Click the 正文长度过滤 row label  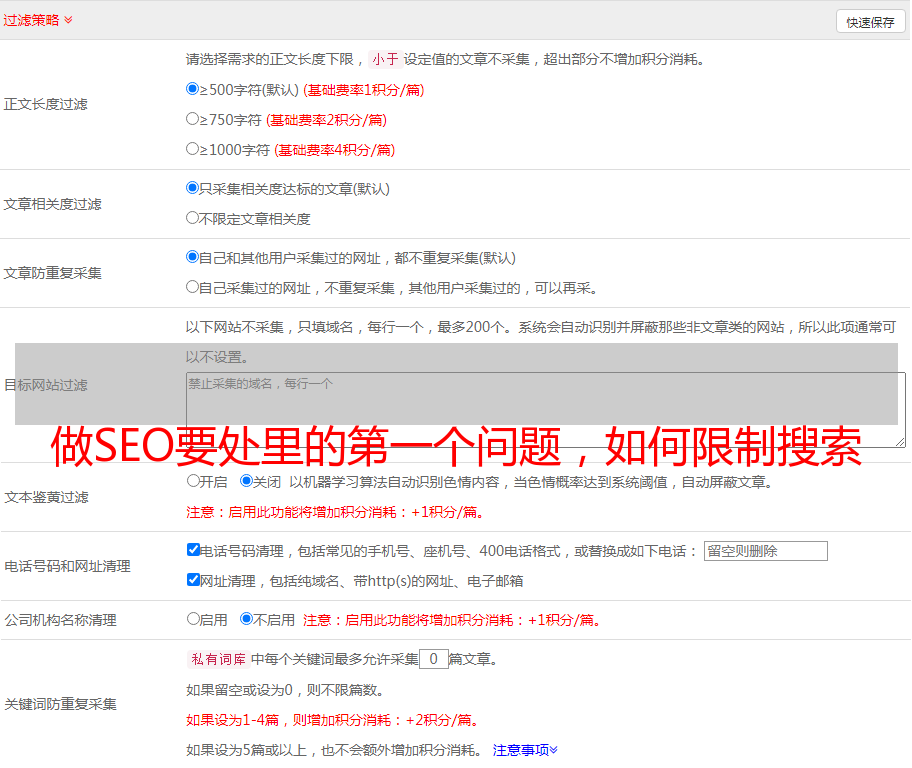tap(46, 104)
